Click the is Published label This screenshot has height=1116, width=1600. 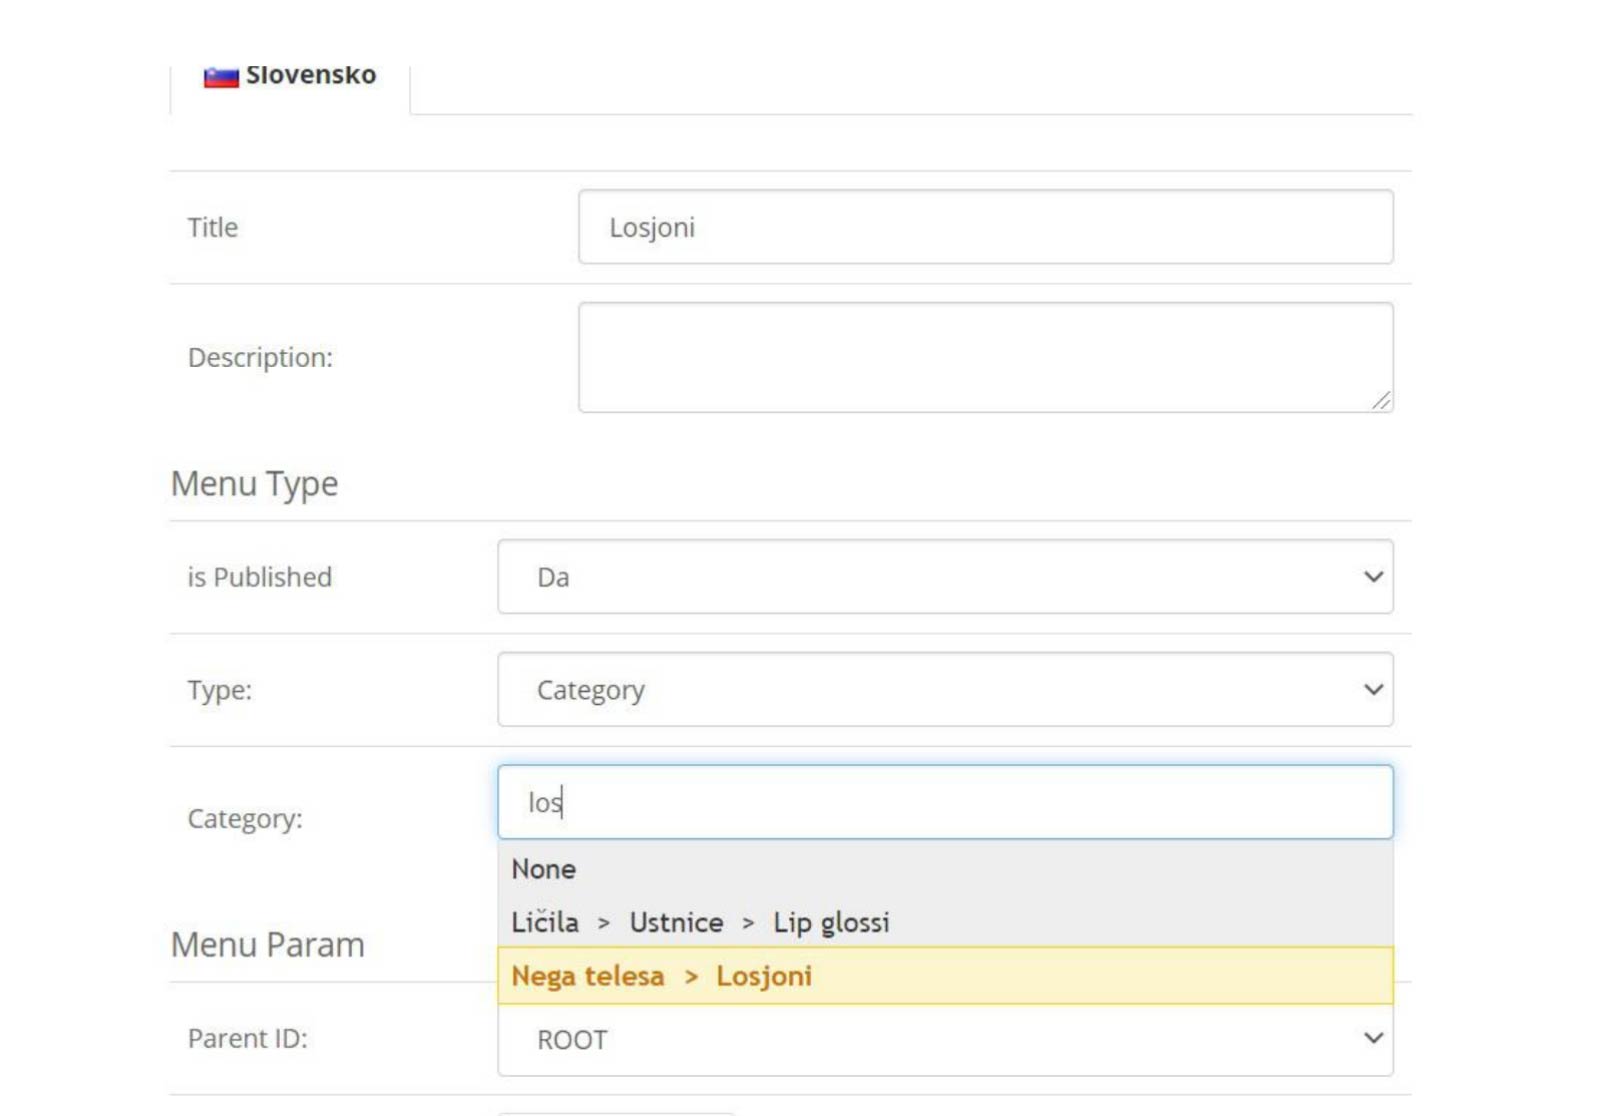tap(260, 577)
